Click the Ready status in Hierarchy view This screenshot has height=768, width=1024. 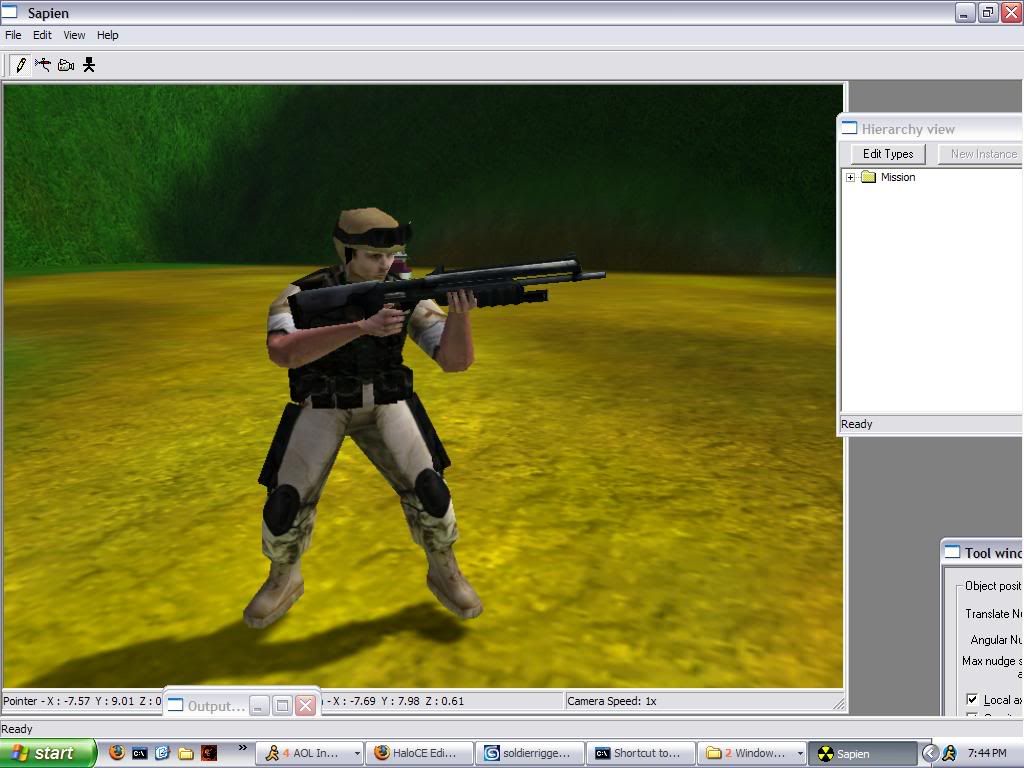pos(856,424)
